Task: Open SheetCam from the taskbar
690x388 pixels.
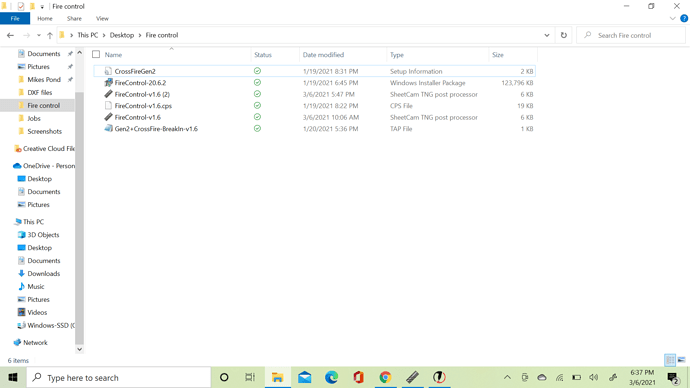Action: tap(412, 377)
